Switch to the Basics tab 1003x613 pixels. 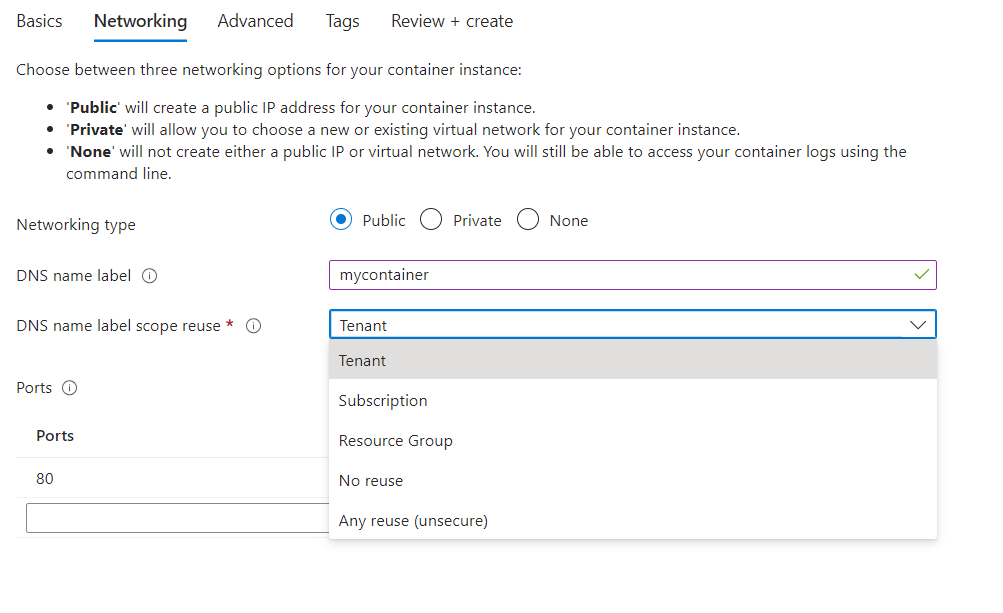click(39, 21)
